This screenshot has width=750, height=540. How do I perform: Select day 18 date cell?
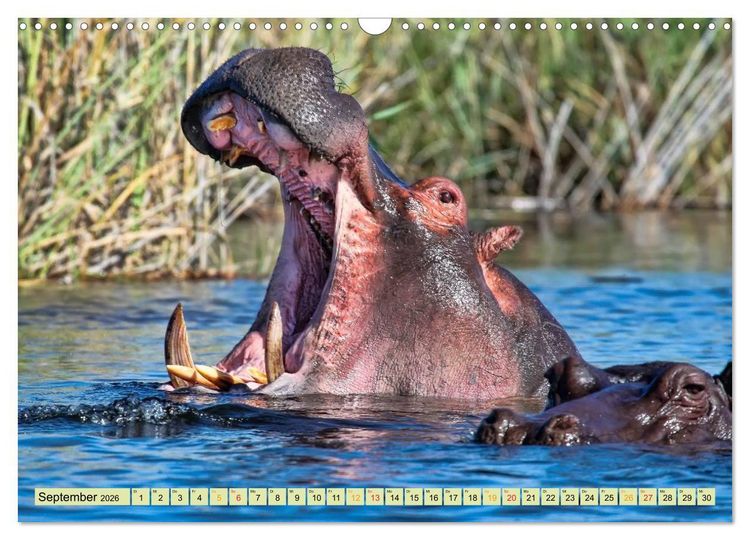coord(472,497)
